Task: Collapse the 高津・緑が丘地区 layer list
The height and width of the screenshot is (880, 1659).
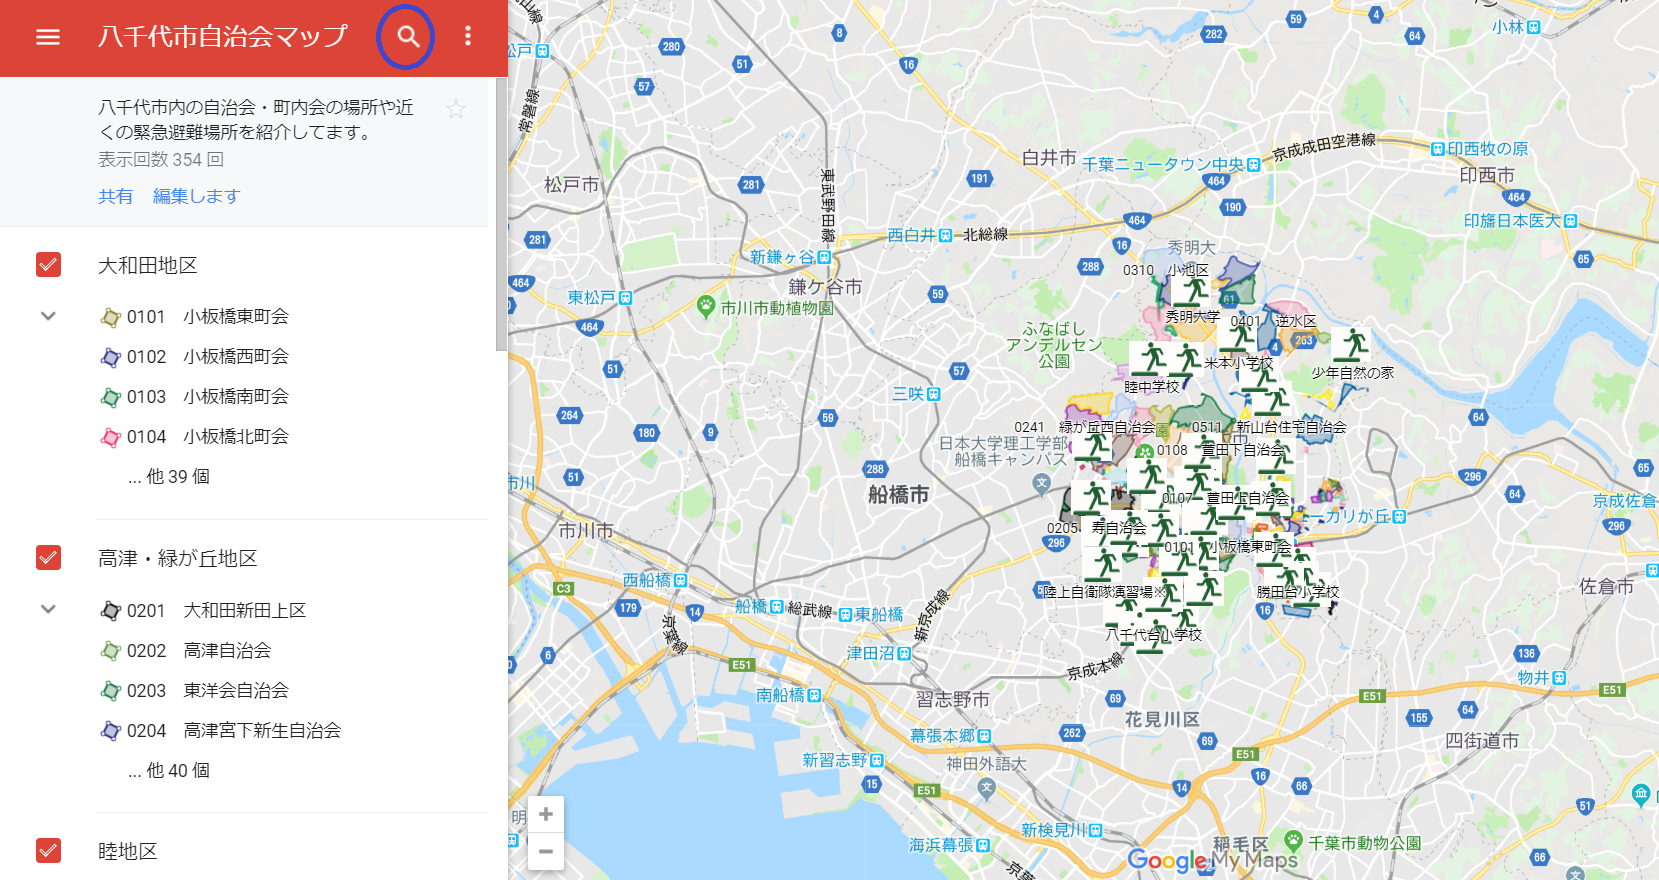Action: 48,609
